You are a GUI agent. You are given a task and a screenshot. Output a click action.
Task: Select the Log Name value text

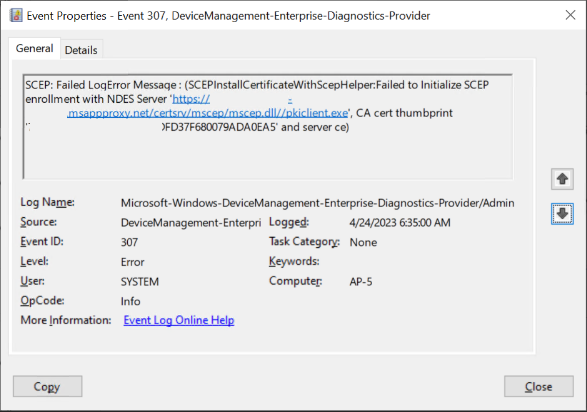click(317, 203)
